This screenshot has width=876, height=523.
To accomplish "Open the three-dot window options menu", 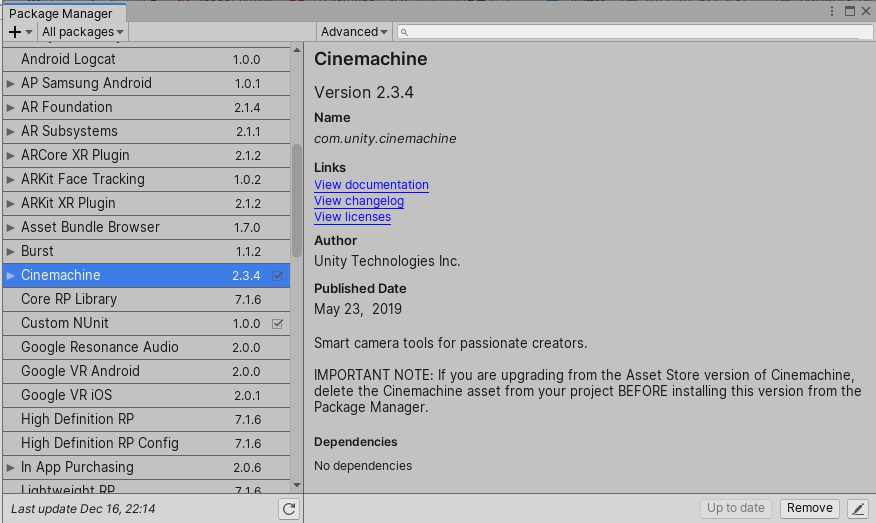I will (x=832, y=11).
